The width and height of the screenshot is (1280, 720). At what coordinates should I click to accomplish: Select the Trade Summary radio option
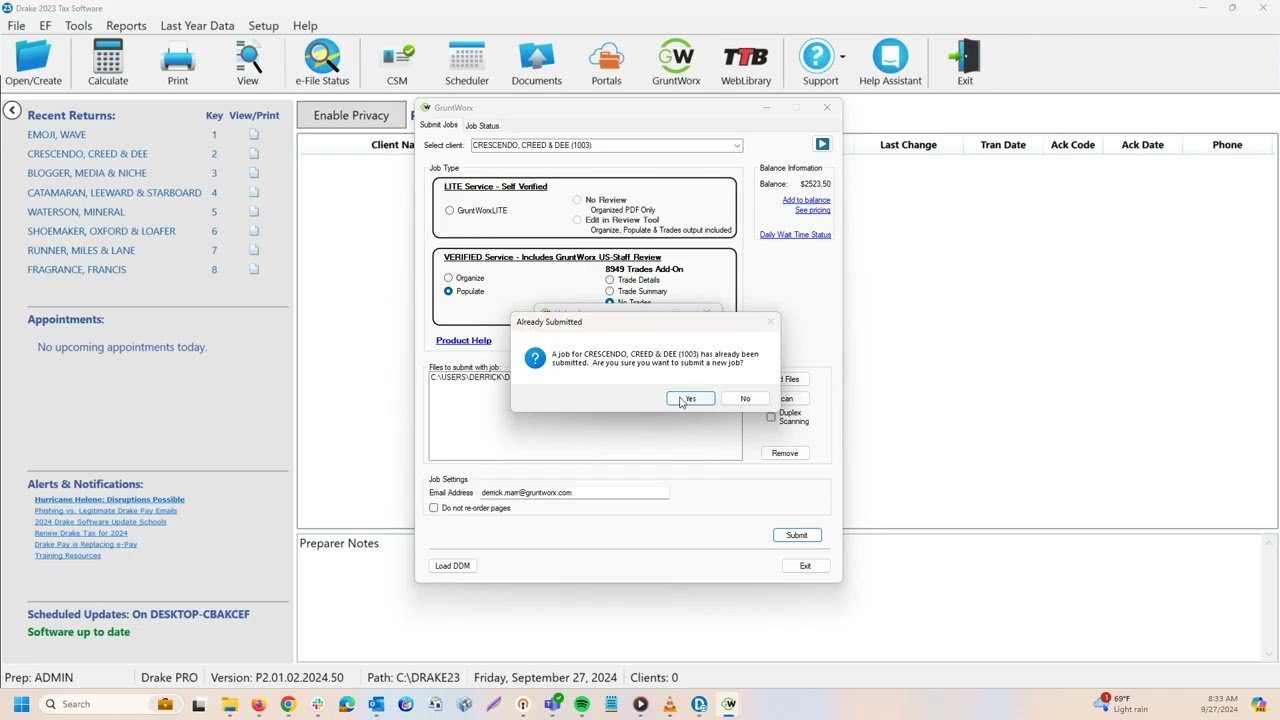click(609, 291)
